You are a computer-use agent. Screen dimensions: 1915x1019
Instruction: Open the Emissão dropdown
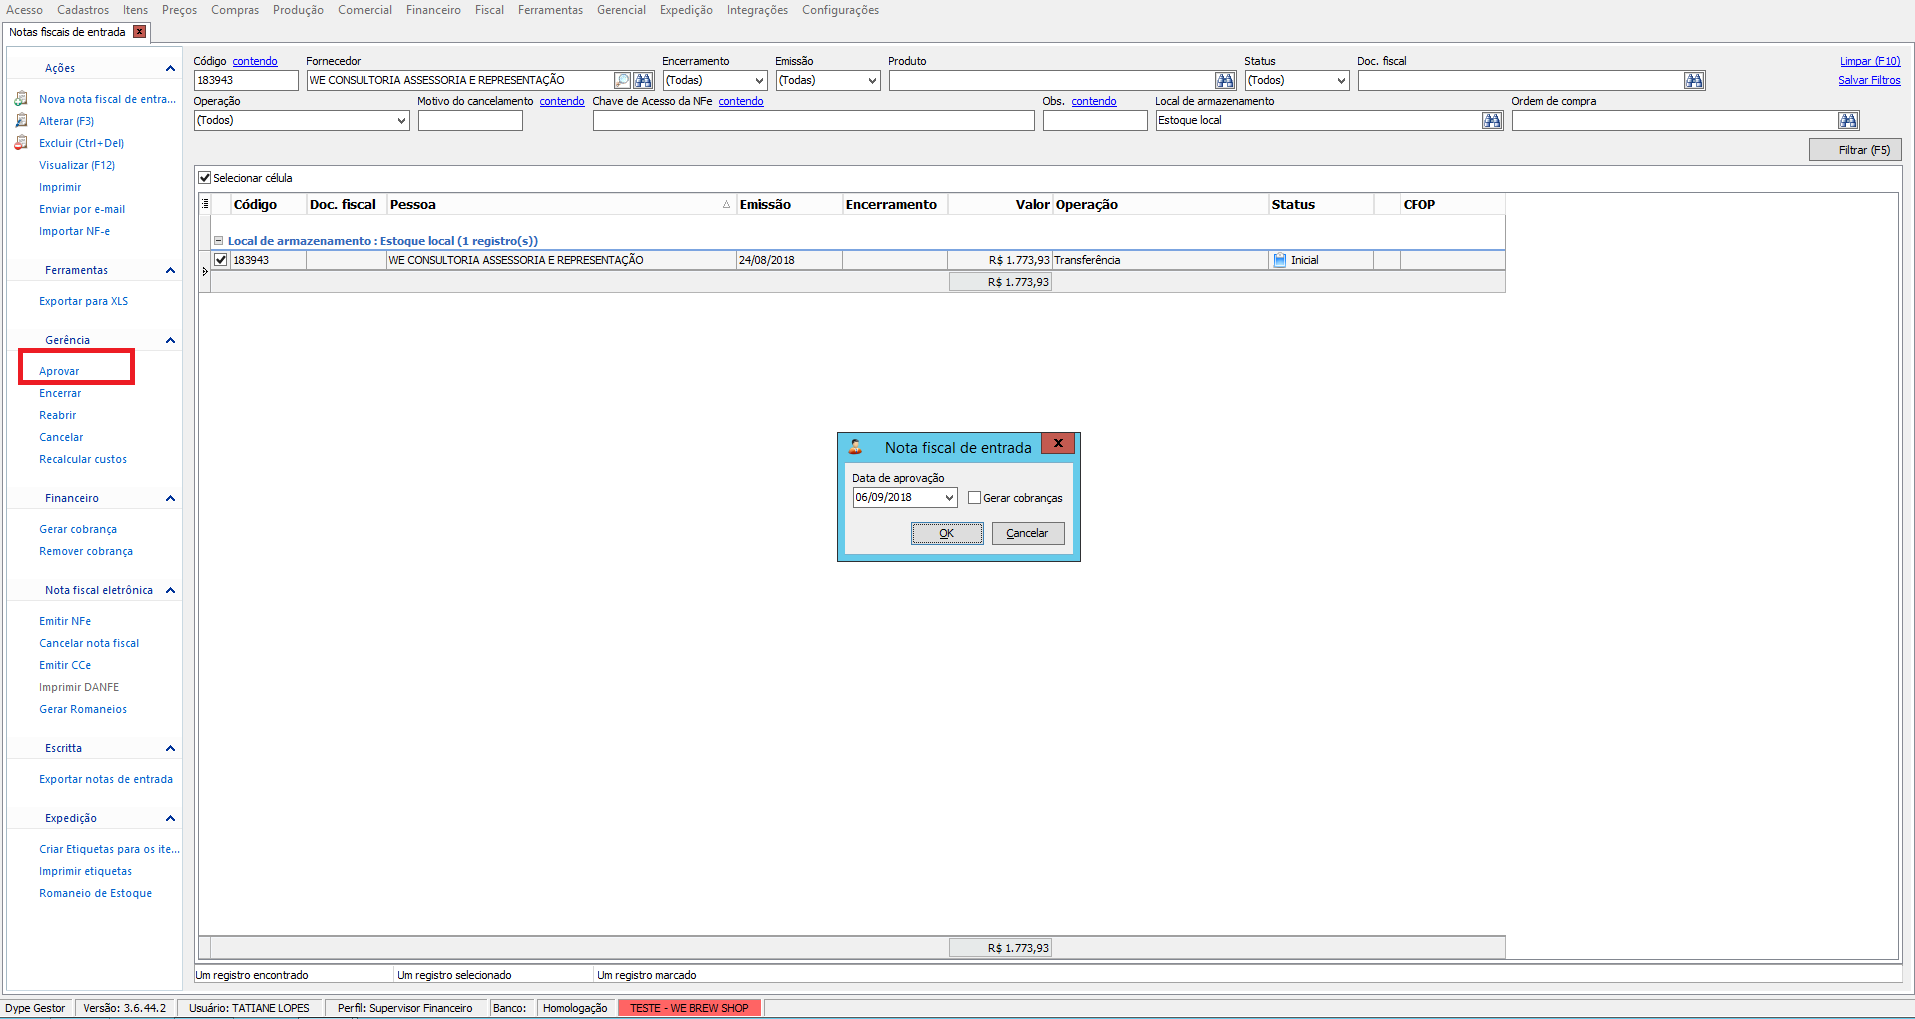[872, 80]
